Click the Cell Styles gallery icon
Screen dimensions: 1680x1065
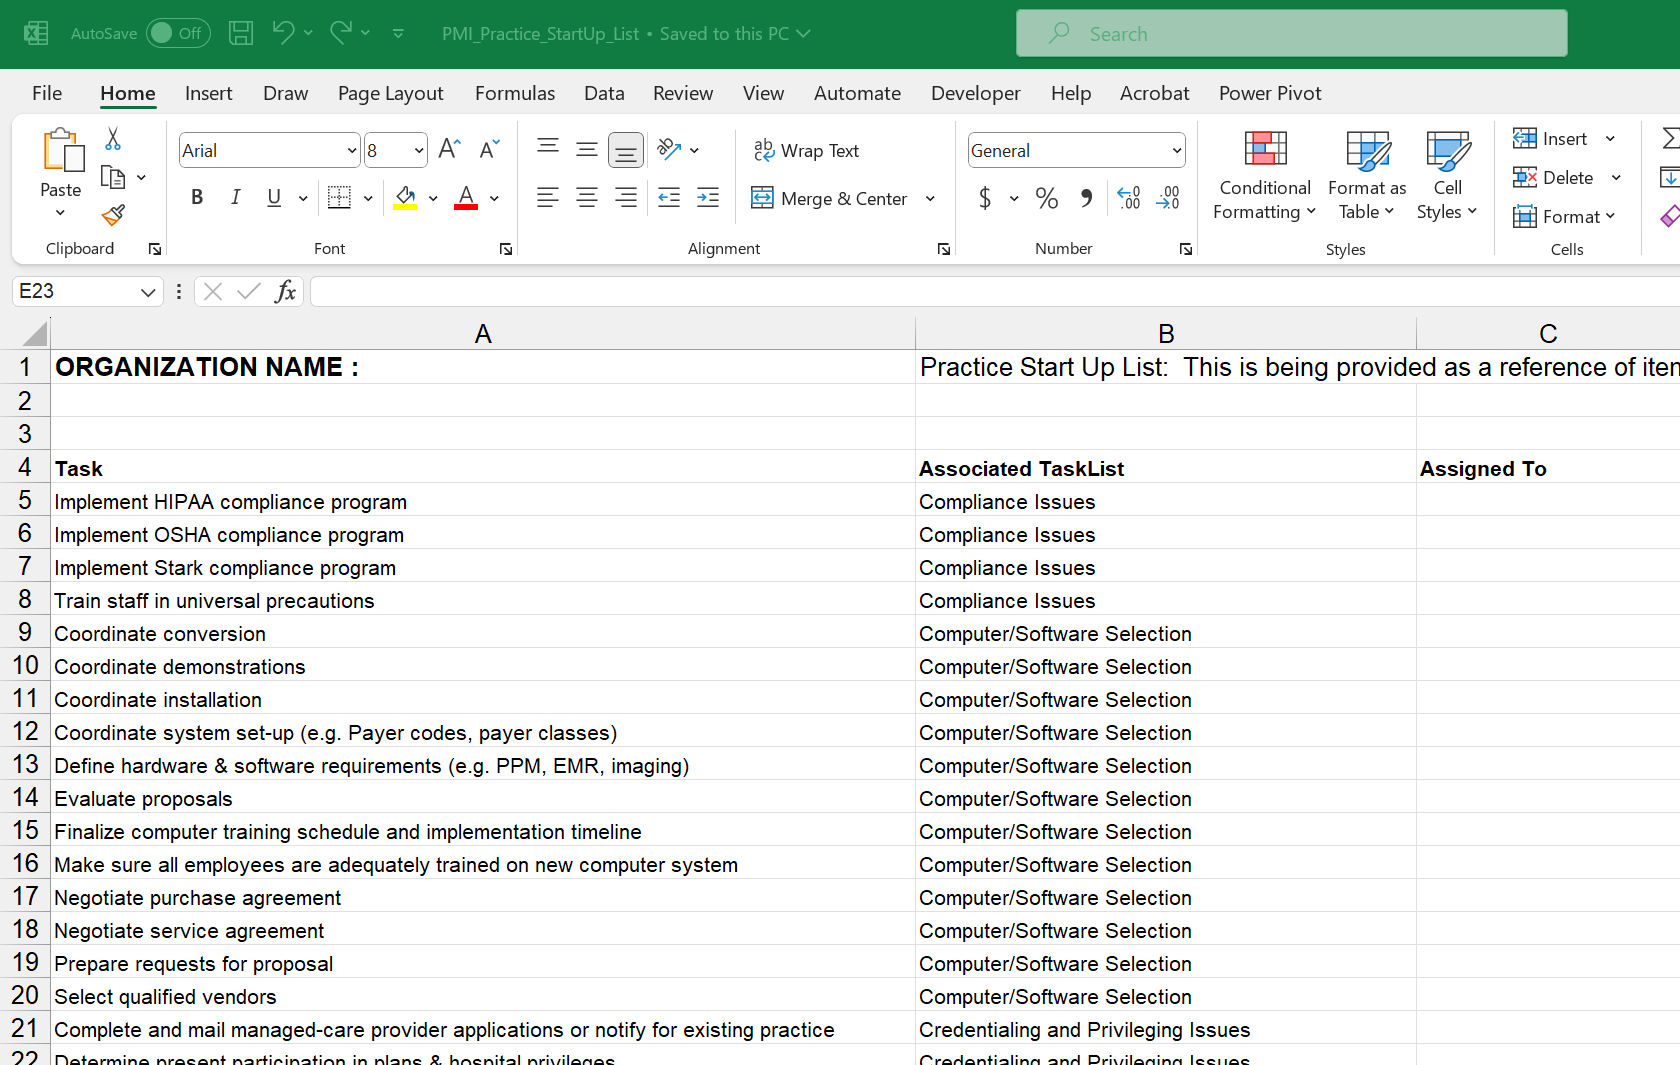tap(1447, 176)
